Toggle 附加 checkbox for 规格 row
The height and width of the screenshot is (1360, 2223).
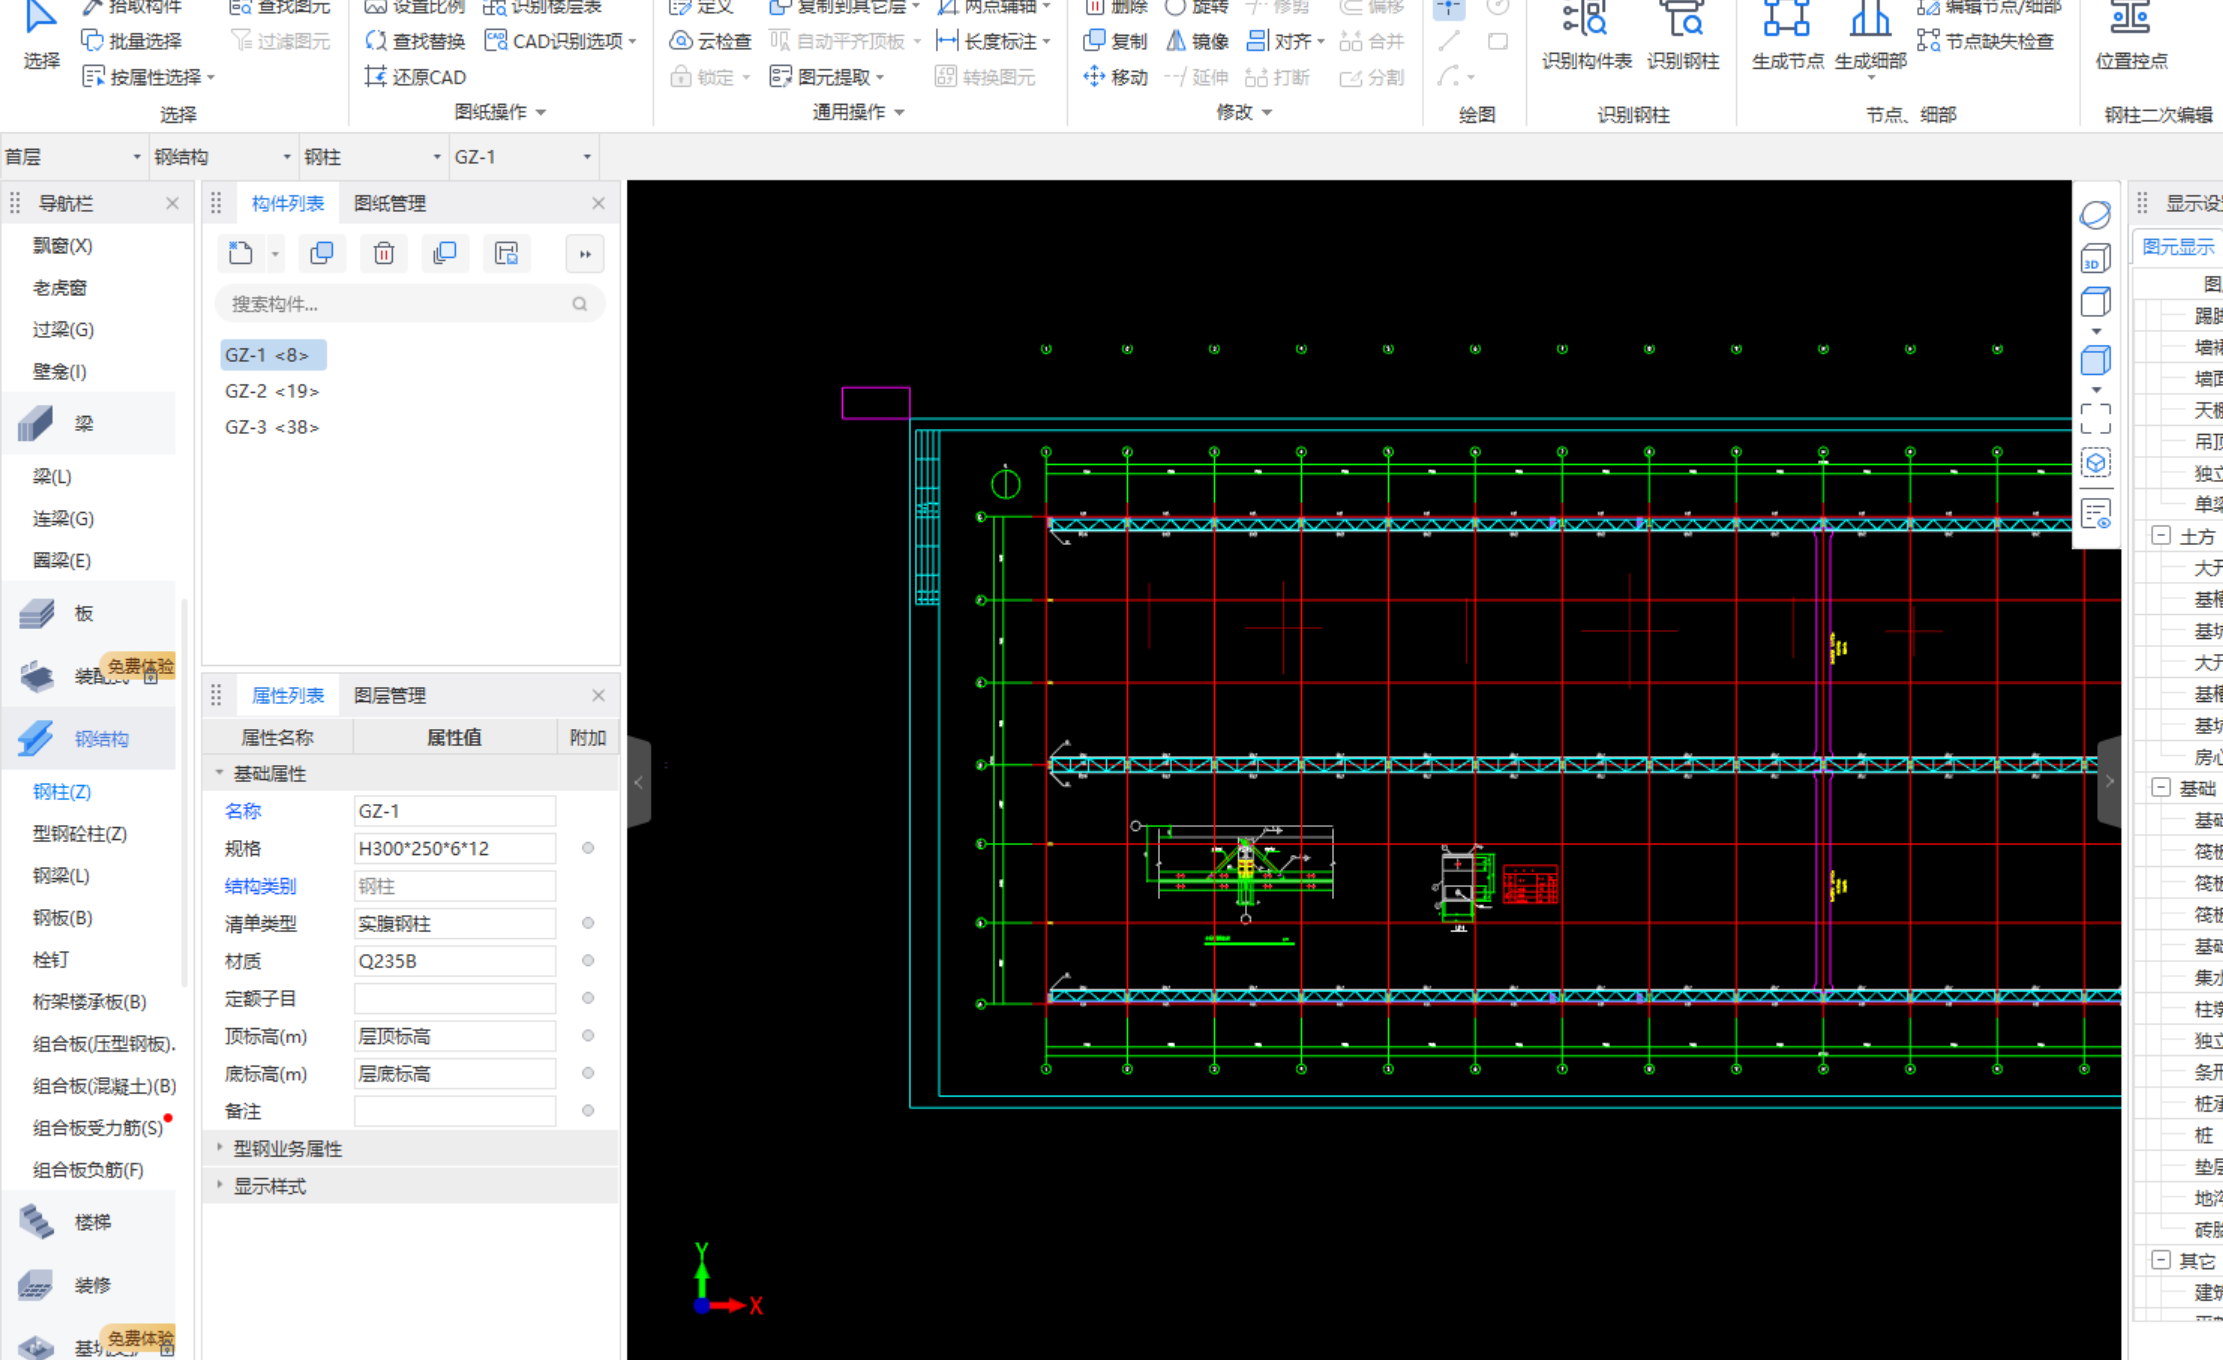[588, 848]
